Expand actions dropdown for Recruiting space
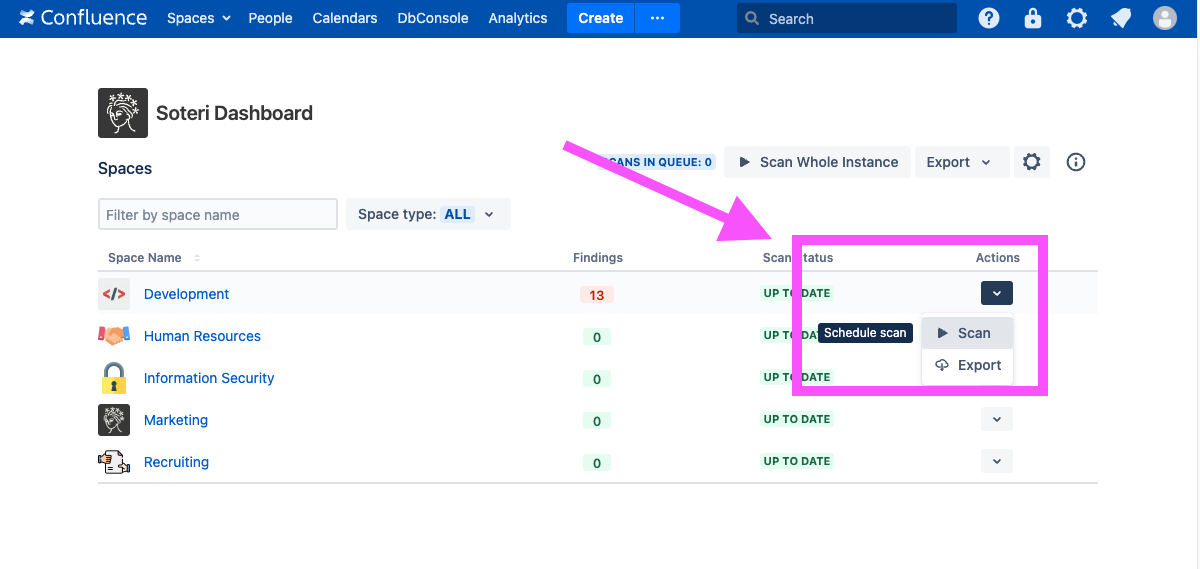This screenshot has height=569, width=1200. tap(996, 461)
